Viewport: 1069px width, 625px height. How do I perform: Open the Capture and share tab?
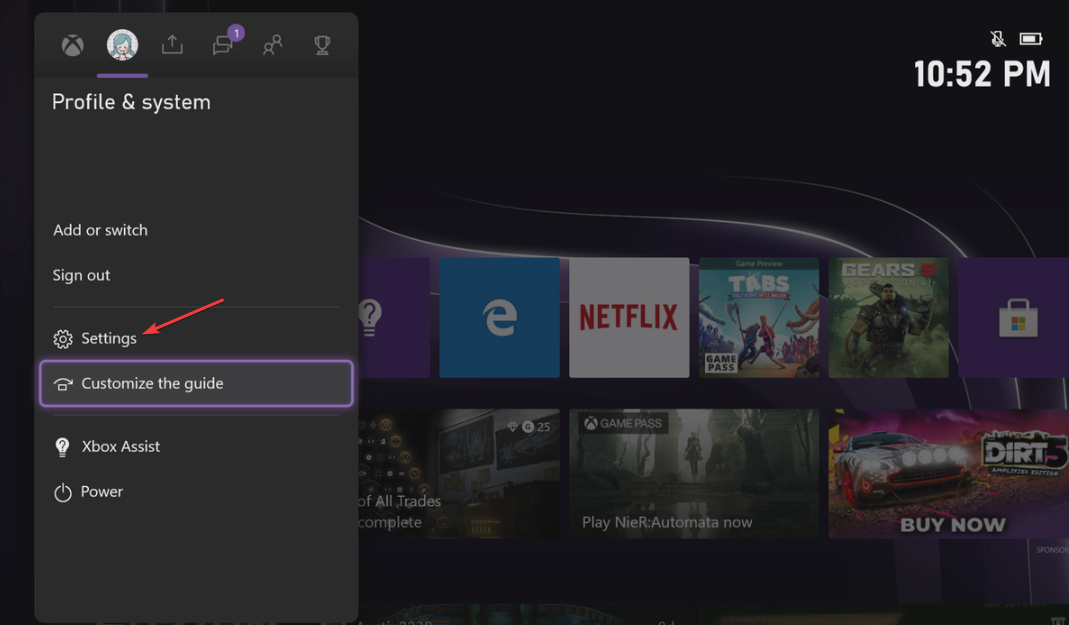coord(172,45)
